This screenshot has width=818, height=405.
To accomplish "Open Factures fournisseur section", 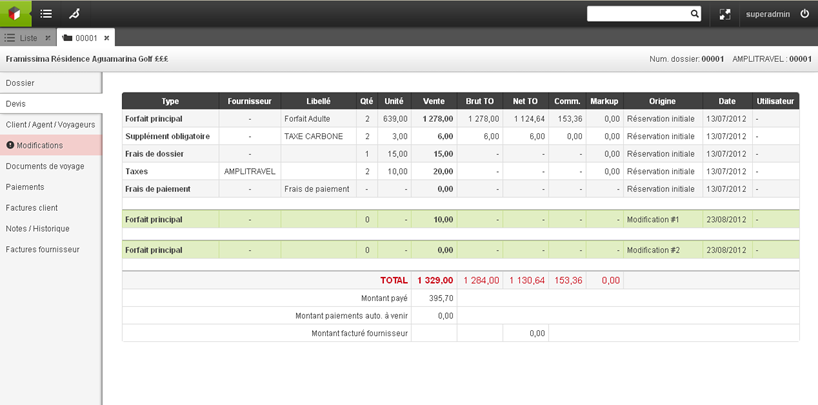I will (x=42, y=249).
